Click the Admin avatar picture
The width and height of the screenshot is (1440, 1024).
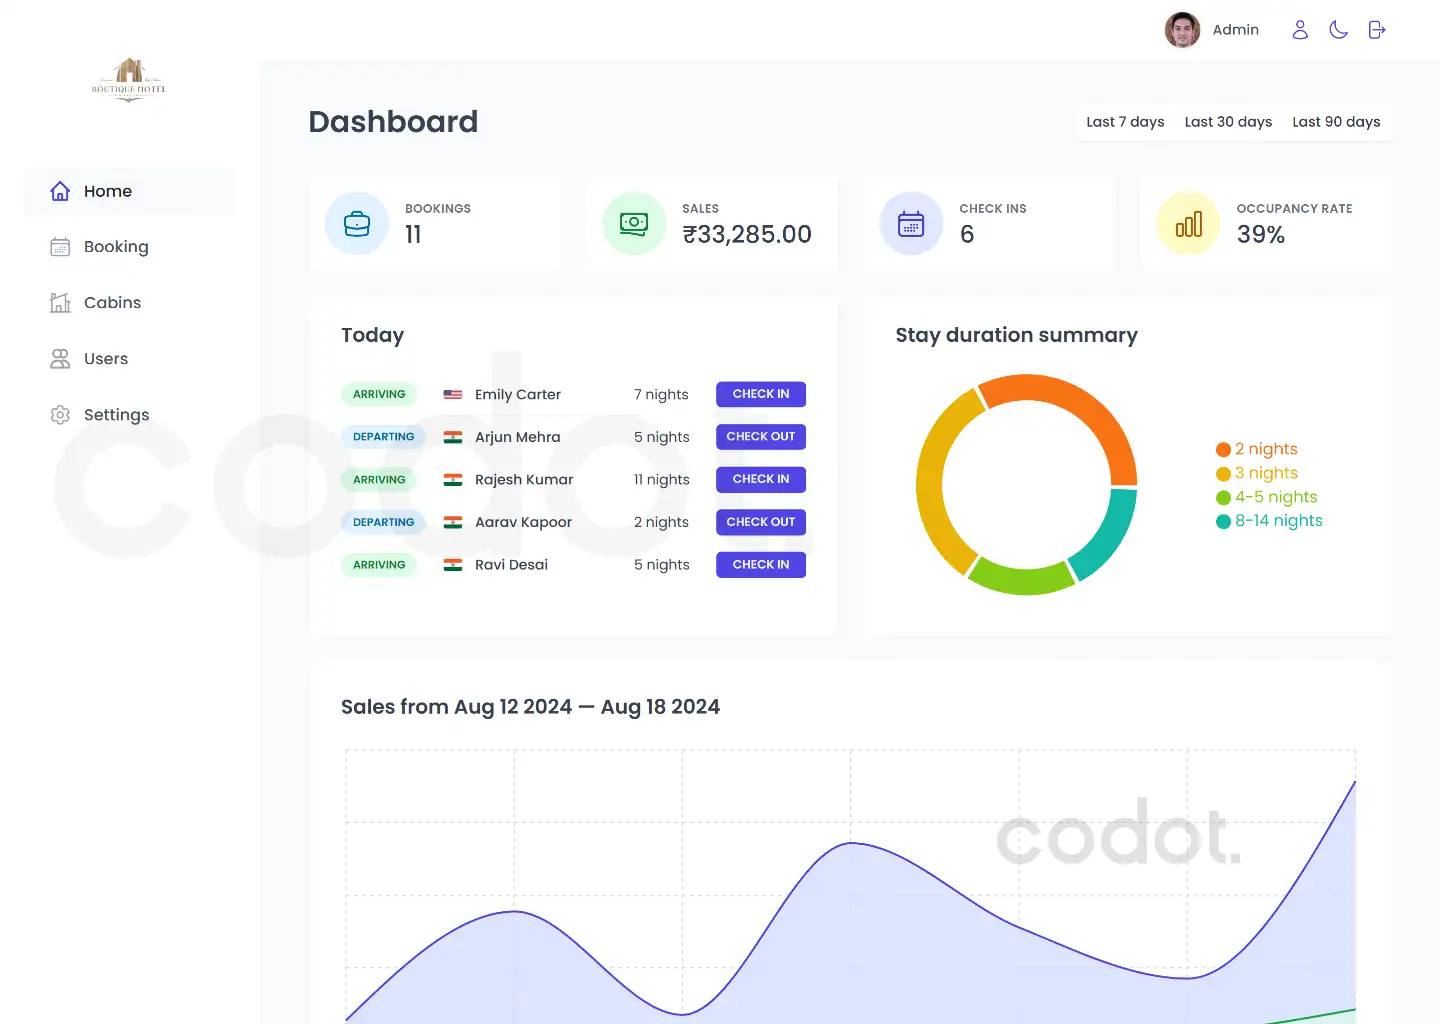[x=1181, y=29]
